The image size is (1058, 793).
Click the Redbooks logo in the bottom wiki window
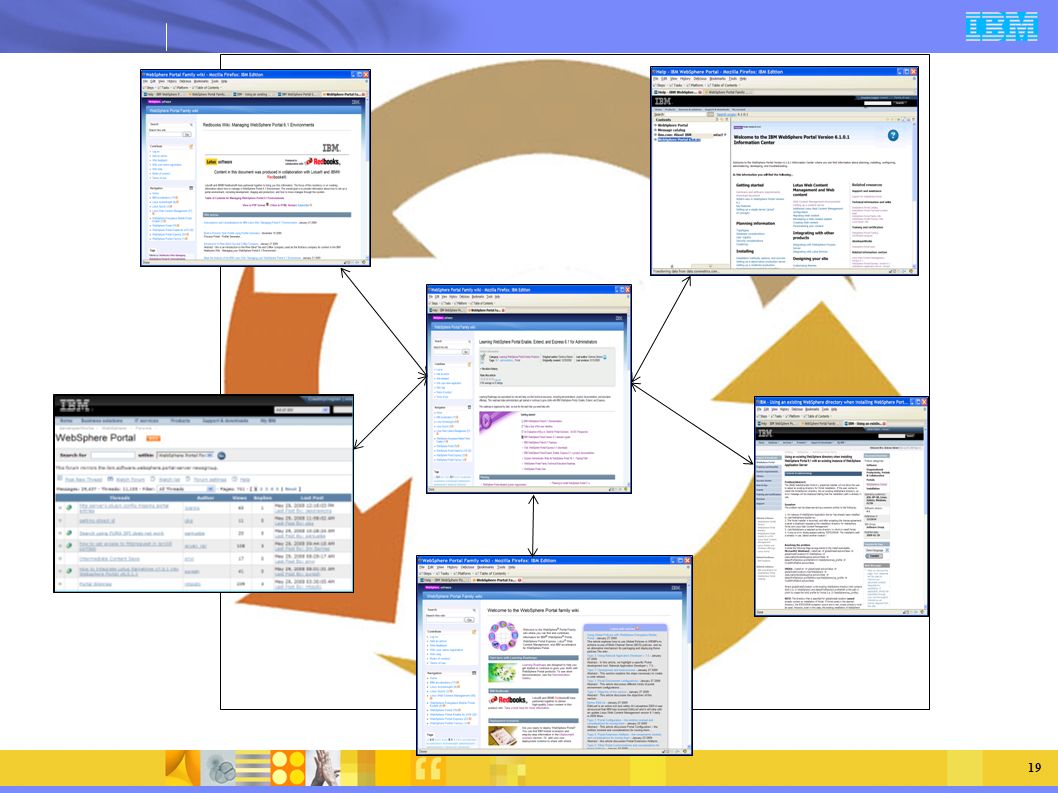[509, 700]
